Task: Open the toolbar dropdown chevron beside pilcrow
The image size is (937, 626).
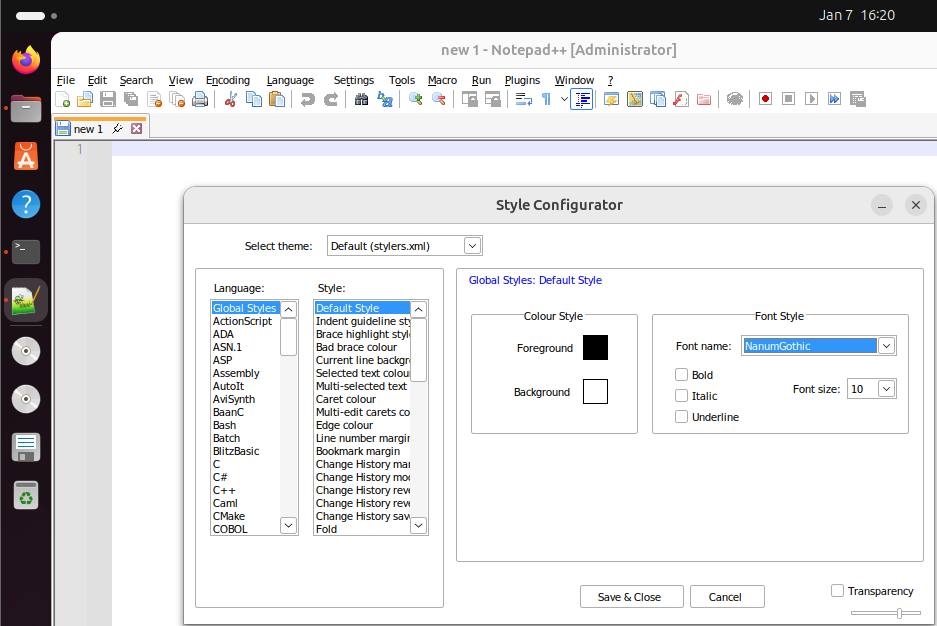Action: click(x=564, y=99)
